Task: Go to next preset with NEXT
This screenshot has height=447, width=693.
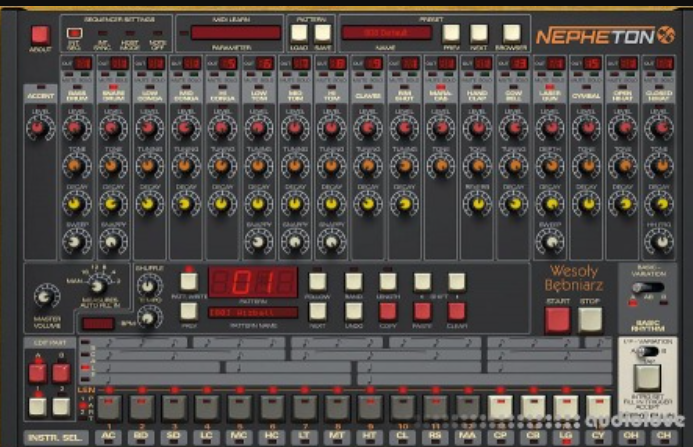Action: point(479,33)
